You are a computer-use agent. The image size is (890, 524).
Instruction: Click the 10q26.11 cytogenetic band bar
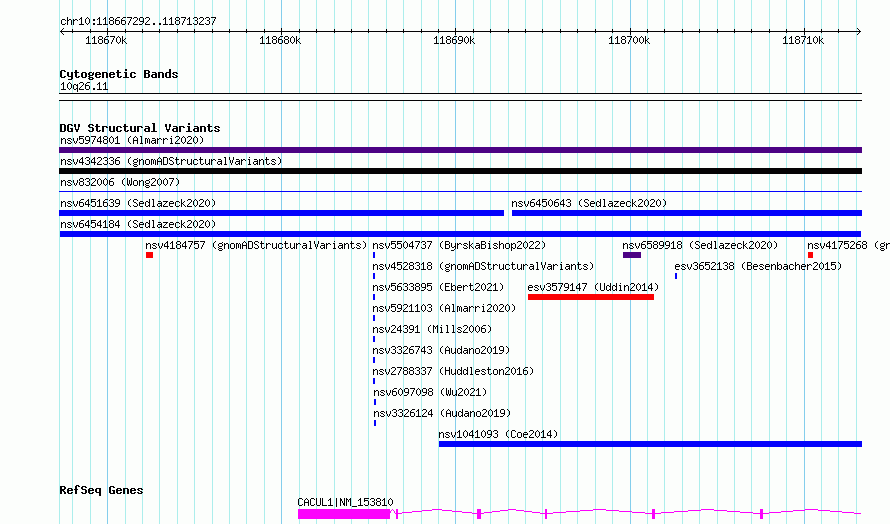coord(460,97)
